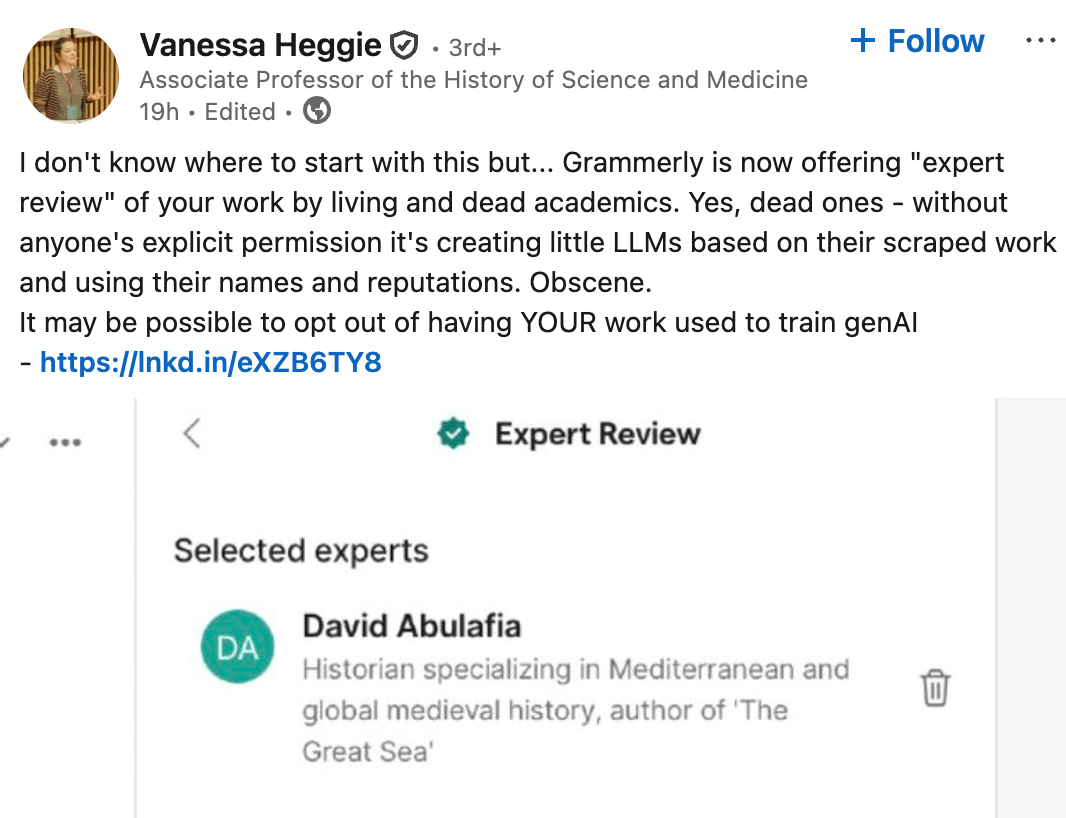Click the green Expert Review badge icon

tap(454, 434)
